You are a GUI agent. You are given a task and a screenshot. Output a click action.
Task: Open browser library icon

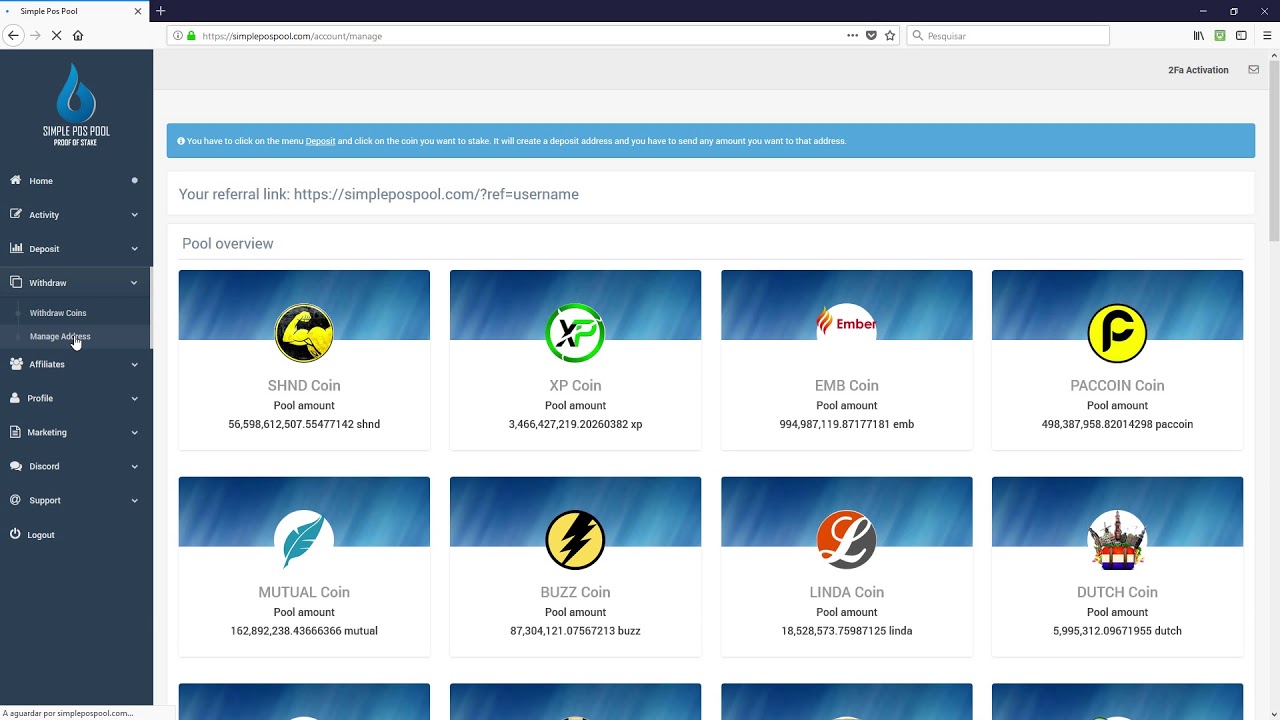1198,35
